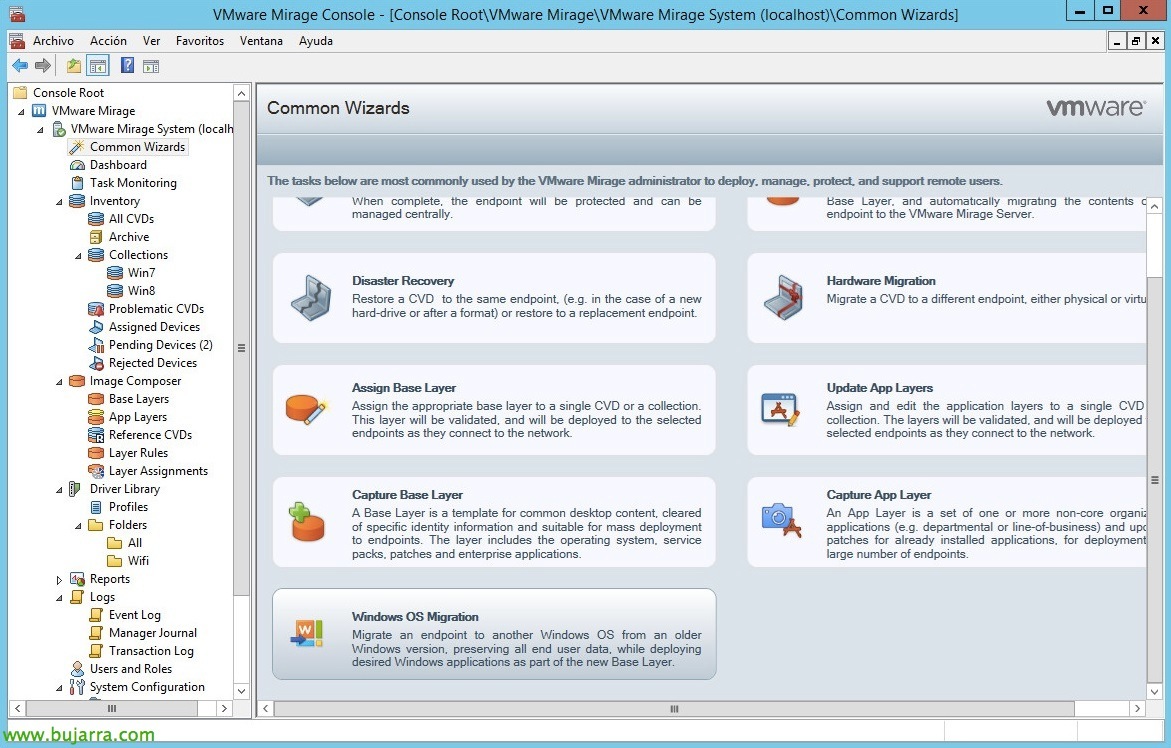Click the Common Wizards wand icon
This screenshot has width=1171, height=748.
[77, 147]
